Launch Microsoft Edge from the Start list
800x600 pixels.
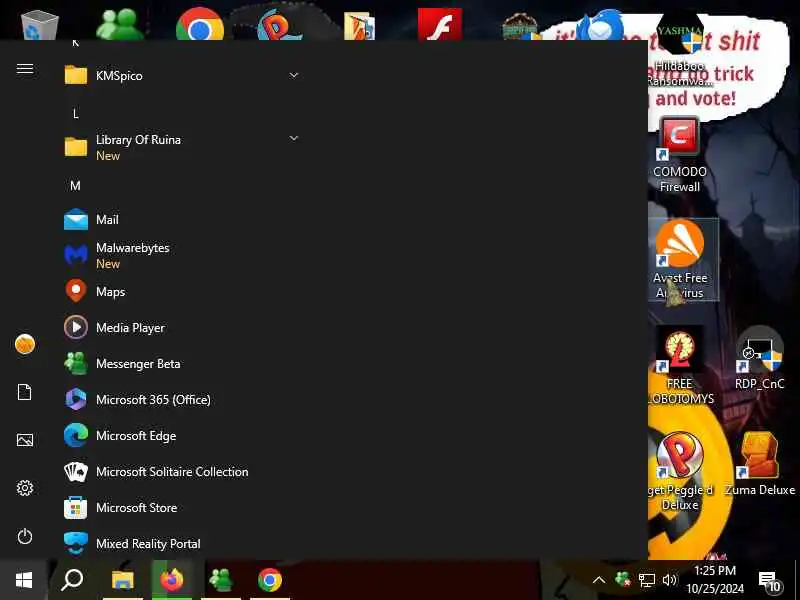click(181, 436)
